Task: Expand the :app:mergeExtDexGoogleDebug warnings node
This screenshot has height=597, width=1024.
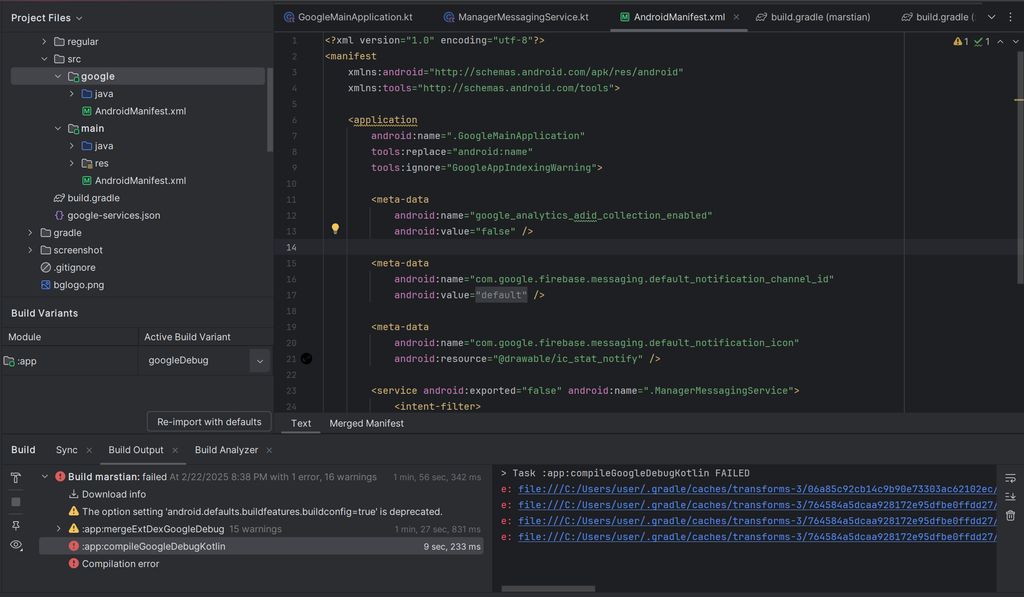Action: tap(58, 529)
